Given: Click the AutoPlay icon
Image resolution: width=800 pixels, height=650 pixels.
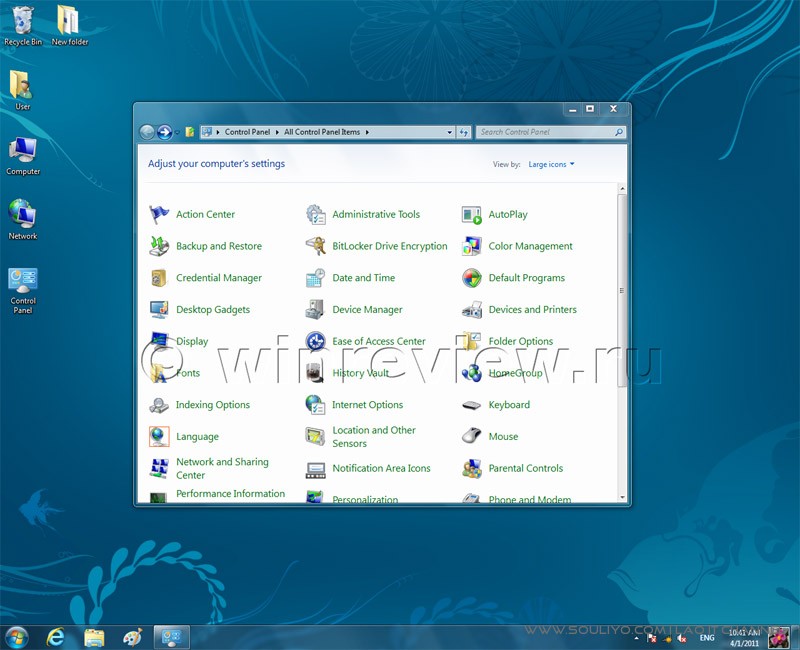Looking at the screenshot, I should [472, 214].
